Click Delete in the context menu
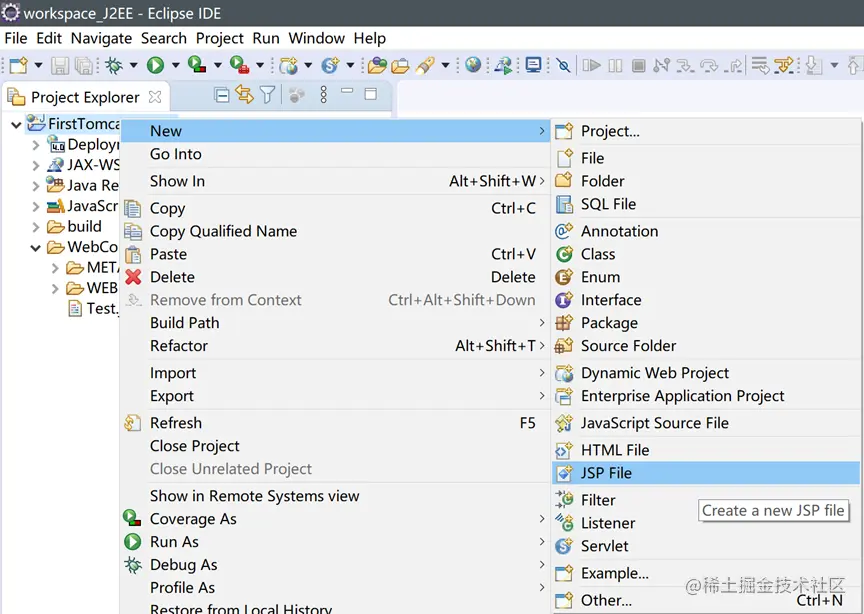Screen dimensions: 864x614 click(x=335, y=277)
